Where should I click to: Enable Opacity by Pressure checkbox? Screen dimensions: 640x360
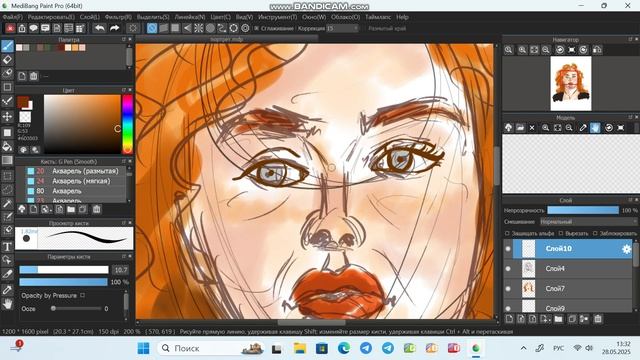coord(82,295)
